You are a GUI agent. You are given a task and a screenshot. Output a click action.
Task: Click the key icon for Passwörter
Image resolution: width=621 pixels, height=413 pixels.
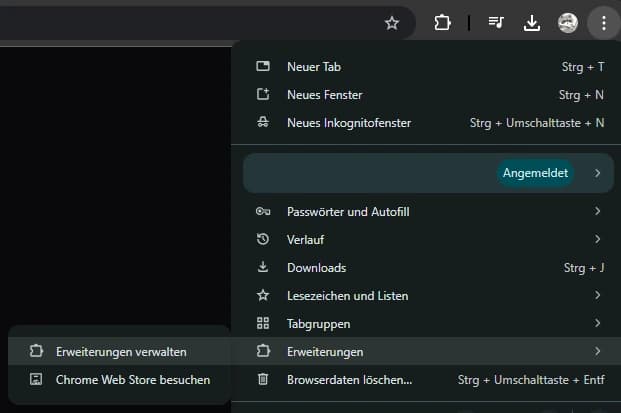tap(263, 211)
